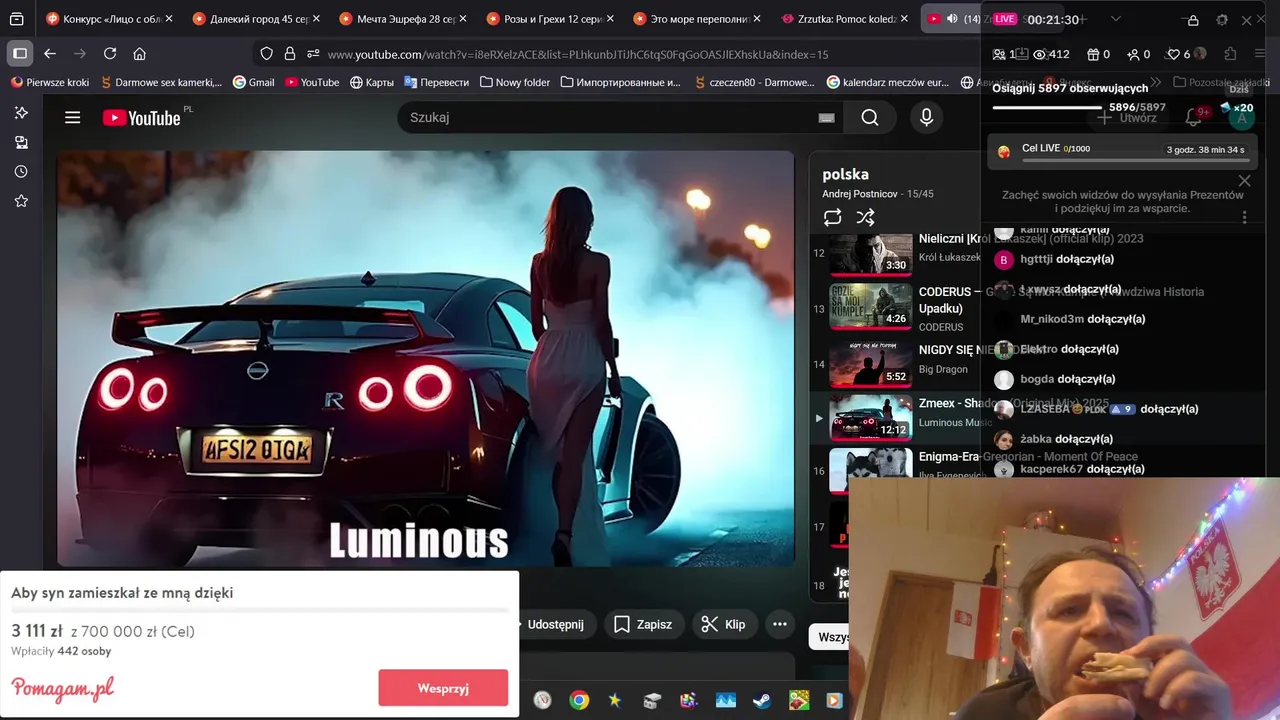Click the Wesprzyj donate button
This screenshot has width=1280, height=720.
443,688
